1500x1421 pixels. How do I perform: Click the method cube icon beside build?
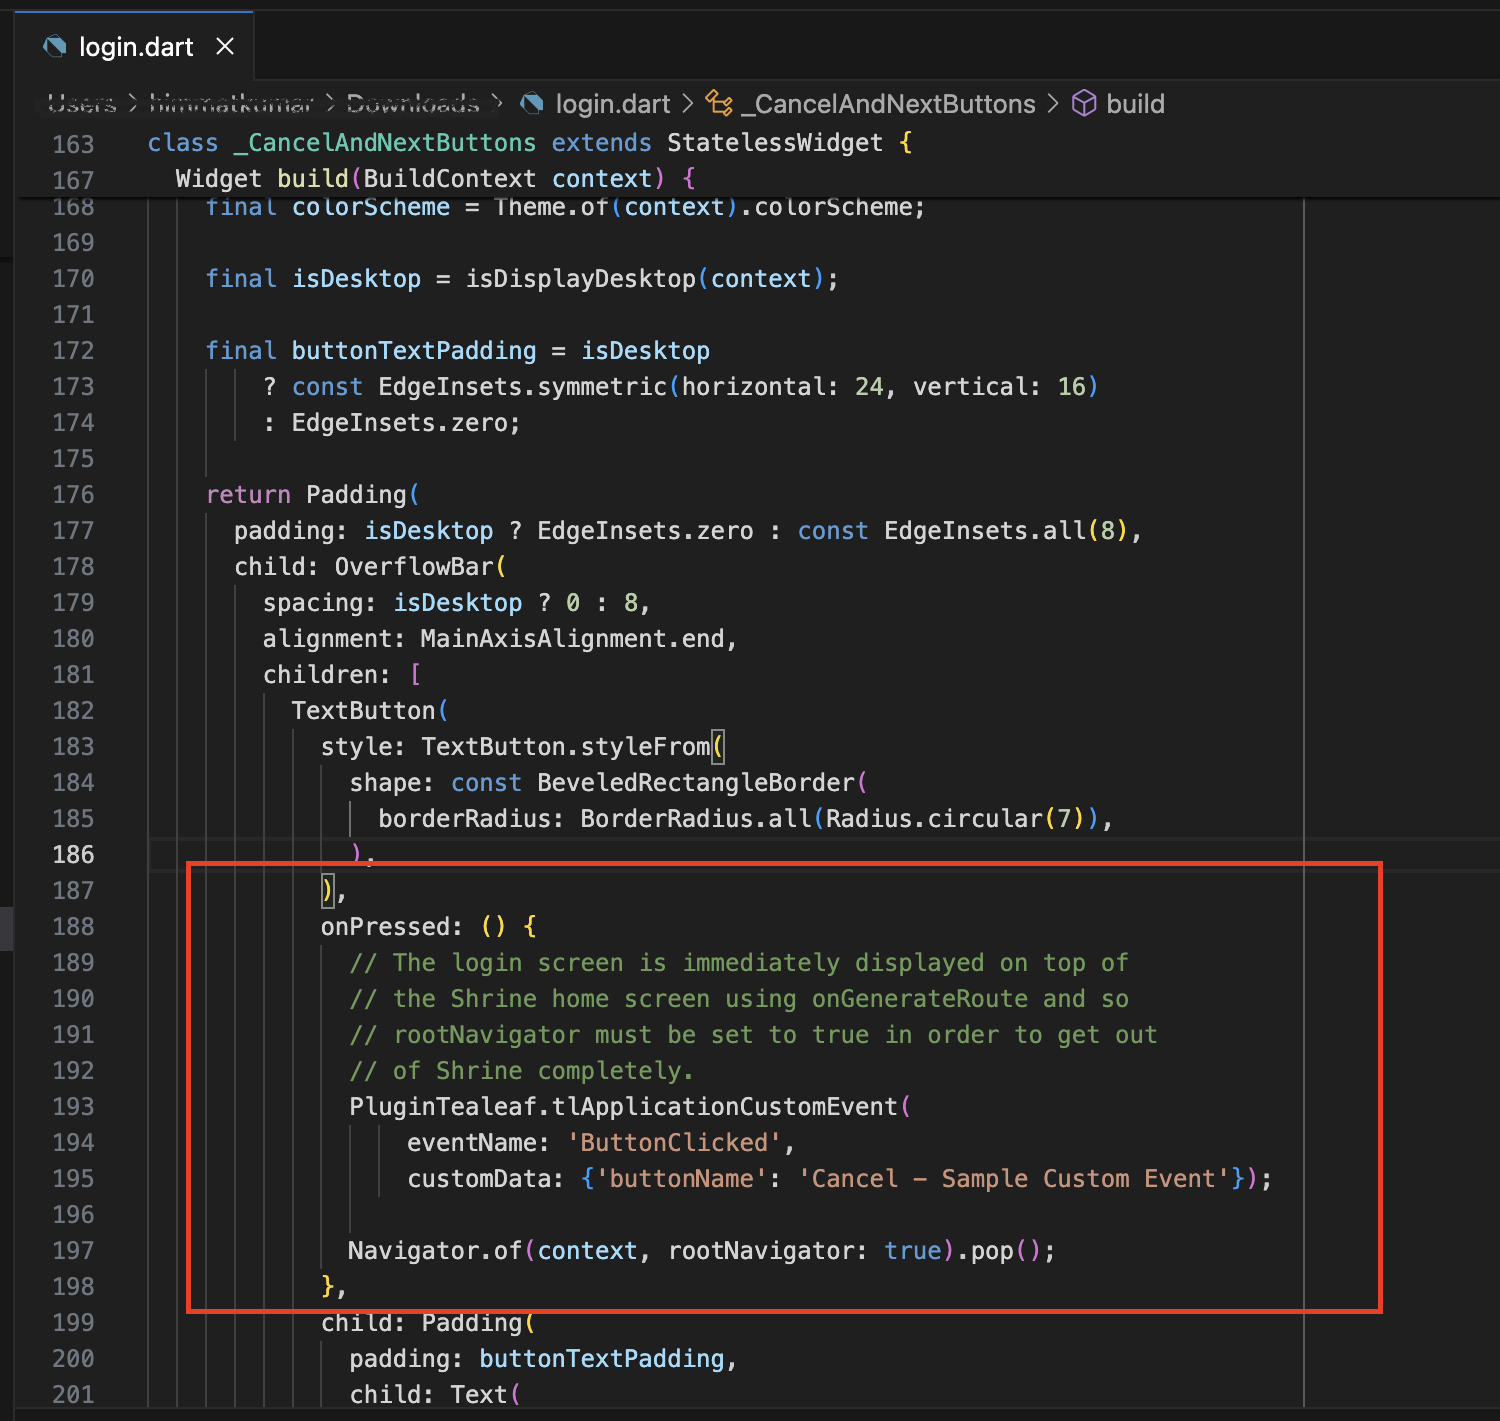1084,103
